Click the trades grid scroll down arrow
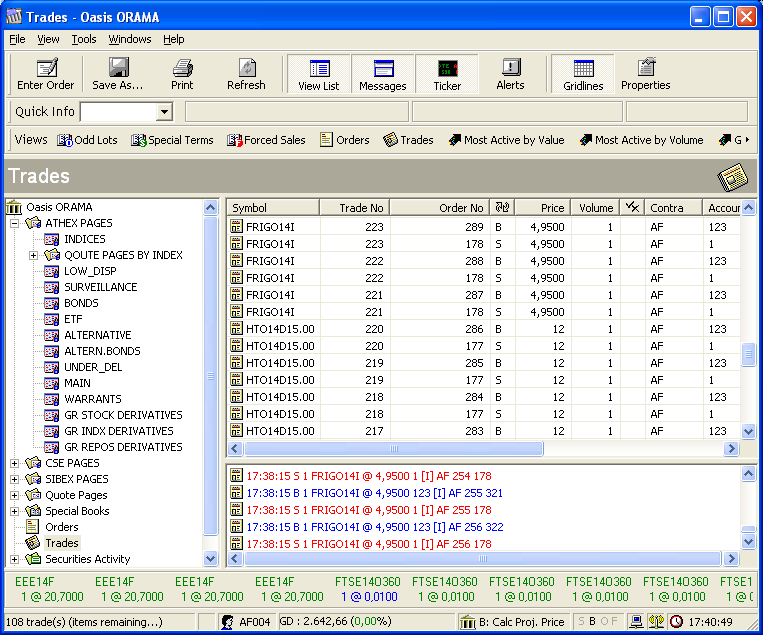This screenshot has width=763, height=635. point(748,431)
